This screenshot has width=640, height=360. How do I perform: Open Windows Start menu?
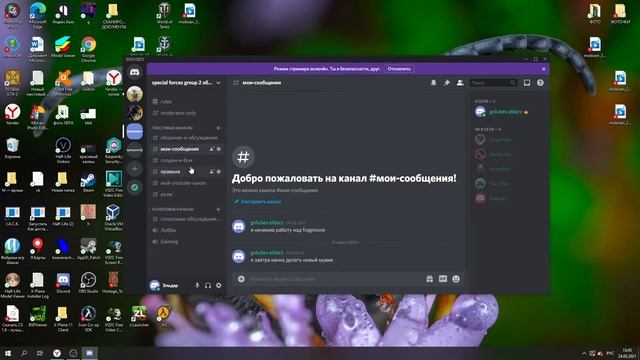pyautogui.click(x=8, y=353)
